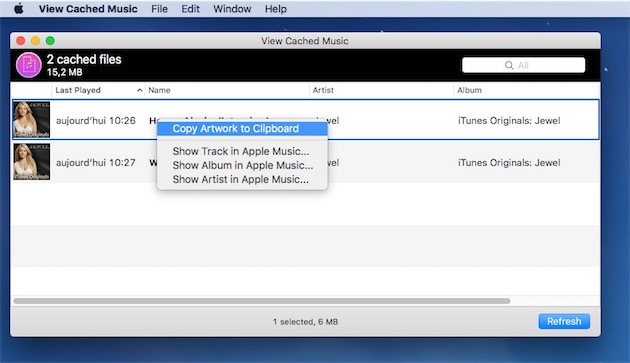The image size is (630, 363).
Task: Zoom window with green button
Action: pos(50,41)
